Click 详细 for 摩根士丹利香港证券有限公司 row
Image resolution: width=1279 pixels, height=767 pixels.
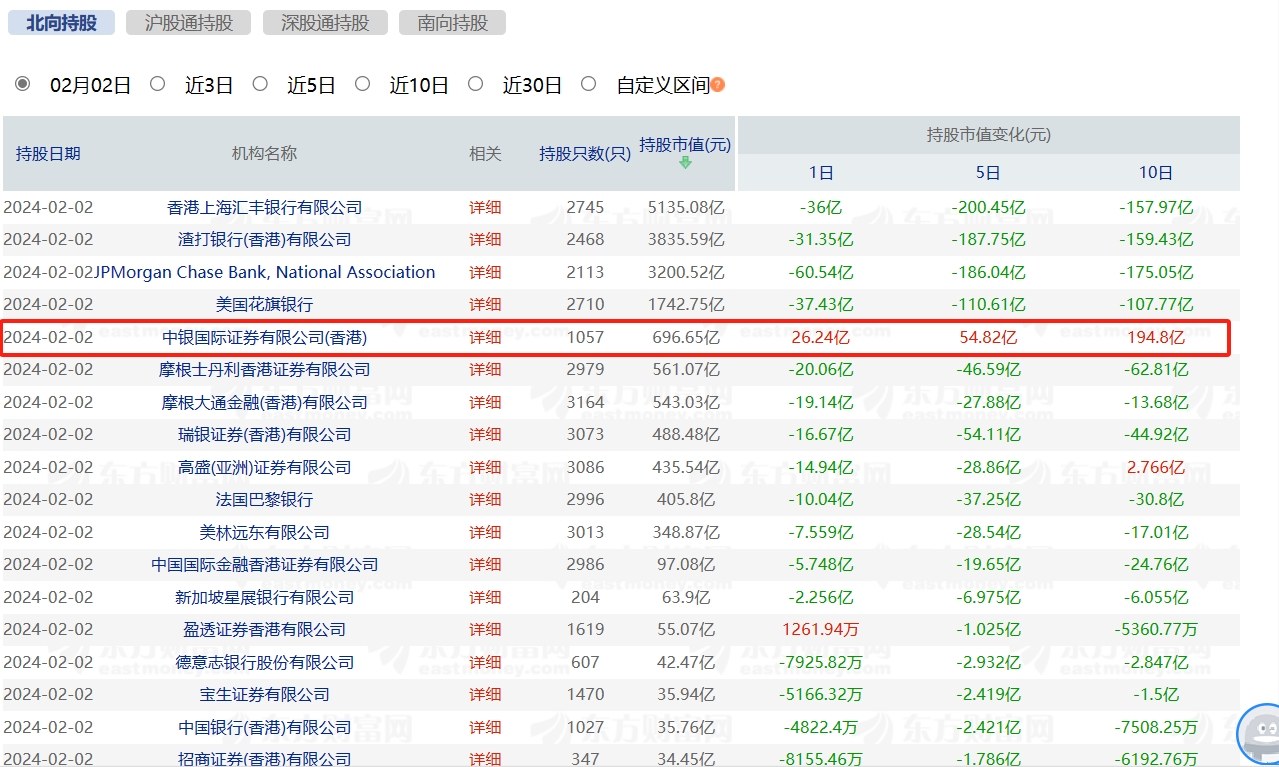(x=485, y=369)
